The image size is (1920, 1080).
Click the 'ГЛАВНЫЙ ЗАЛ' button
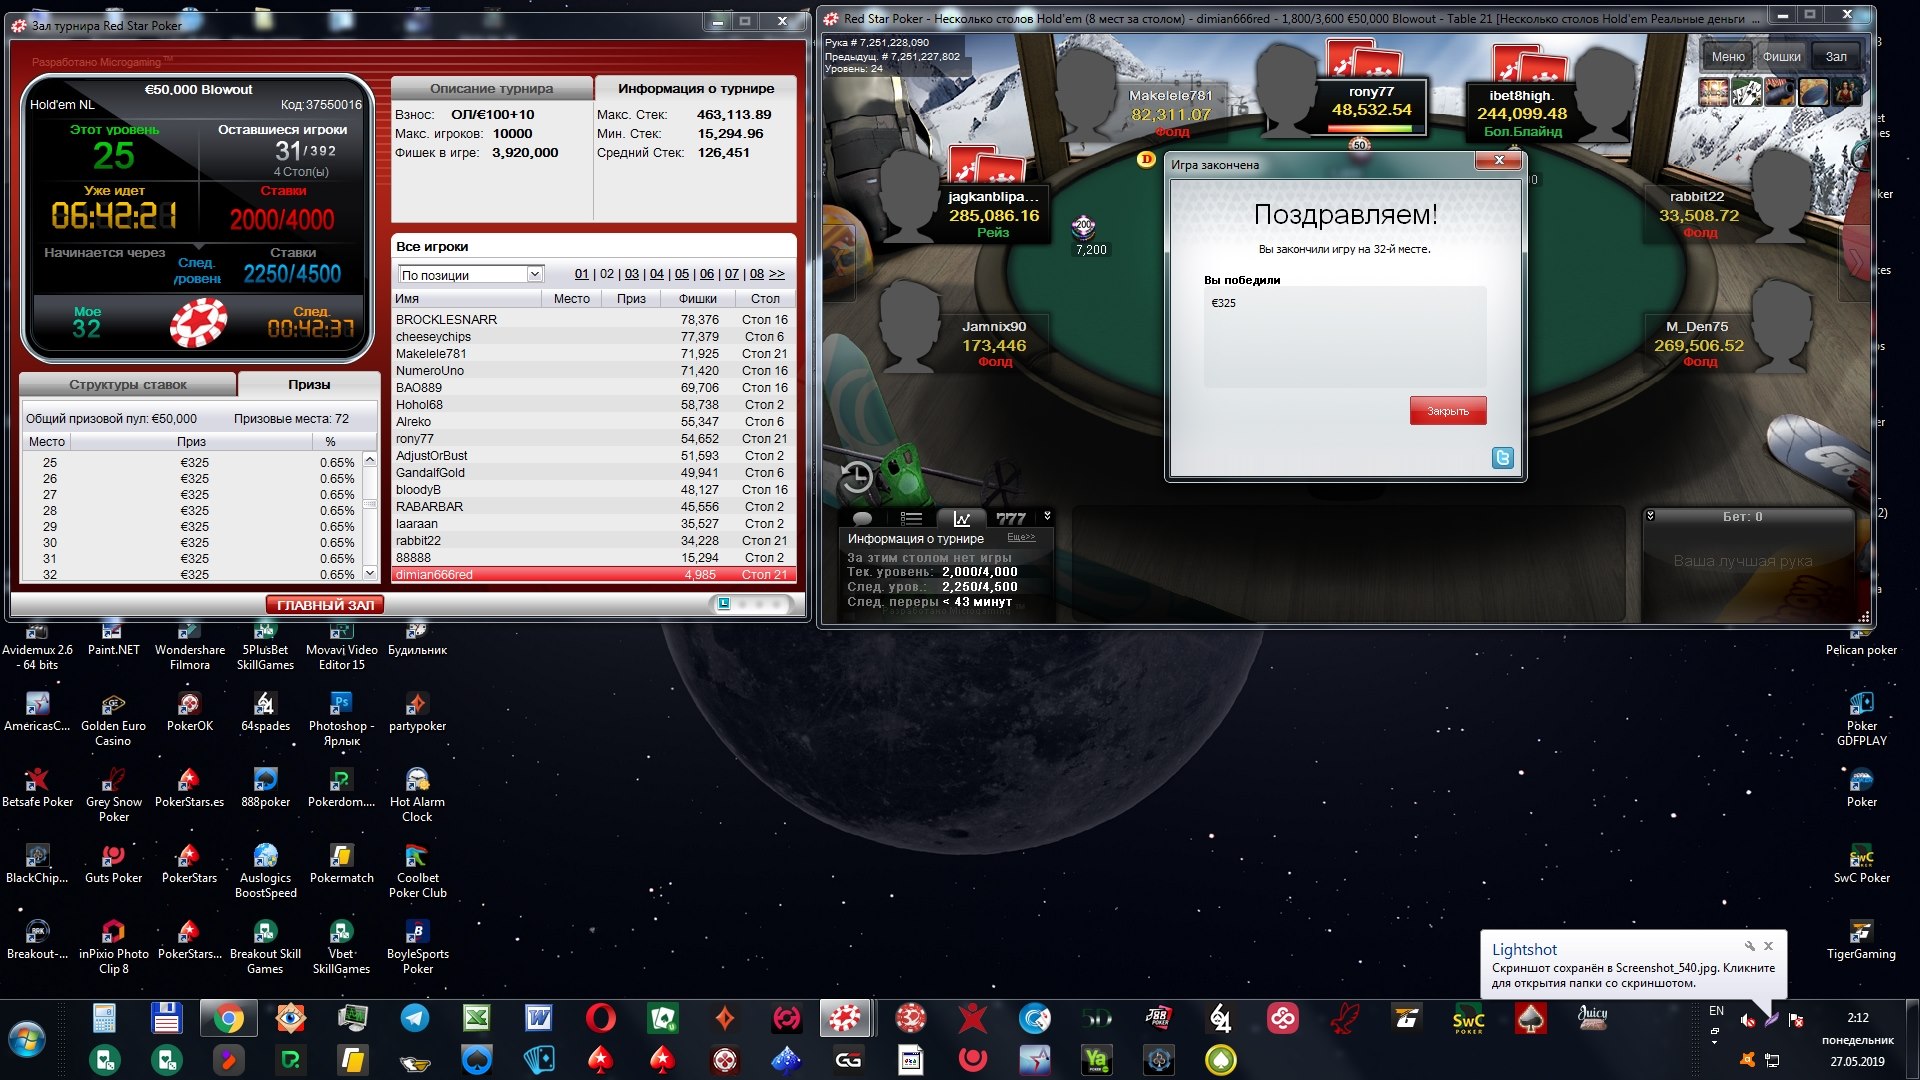325,605
